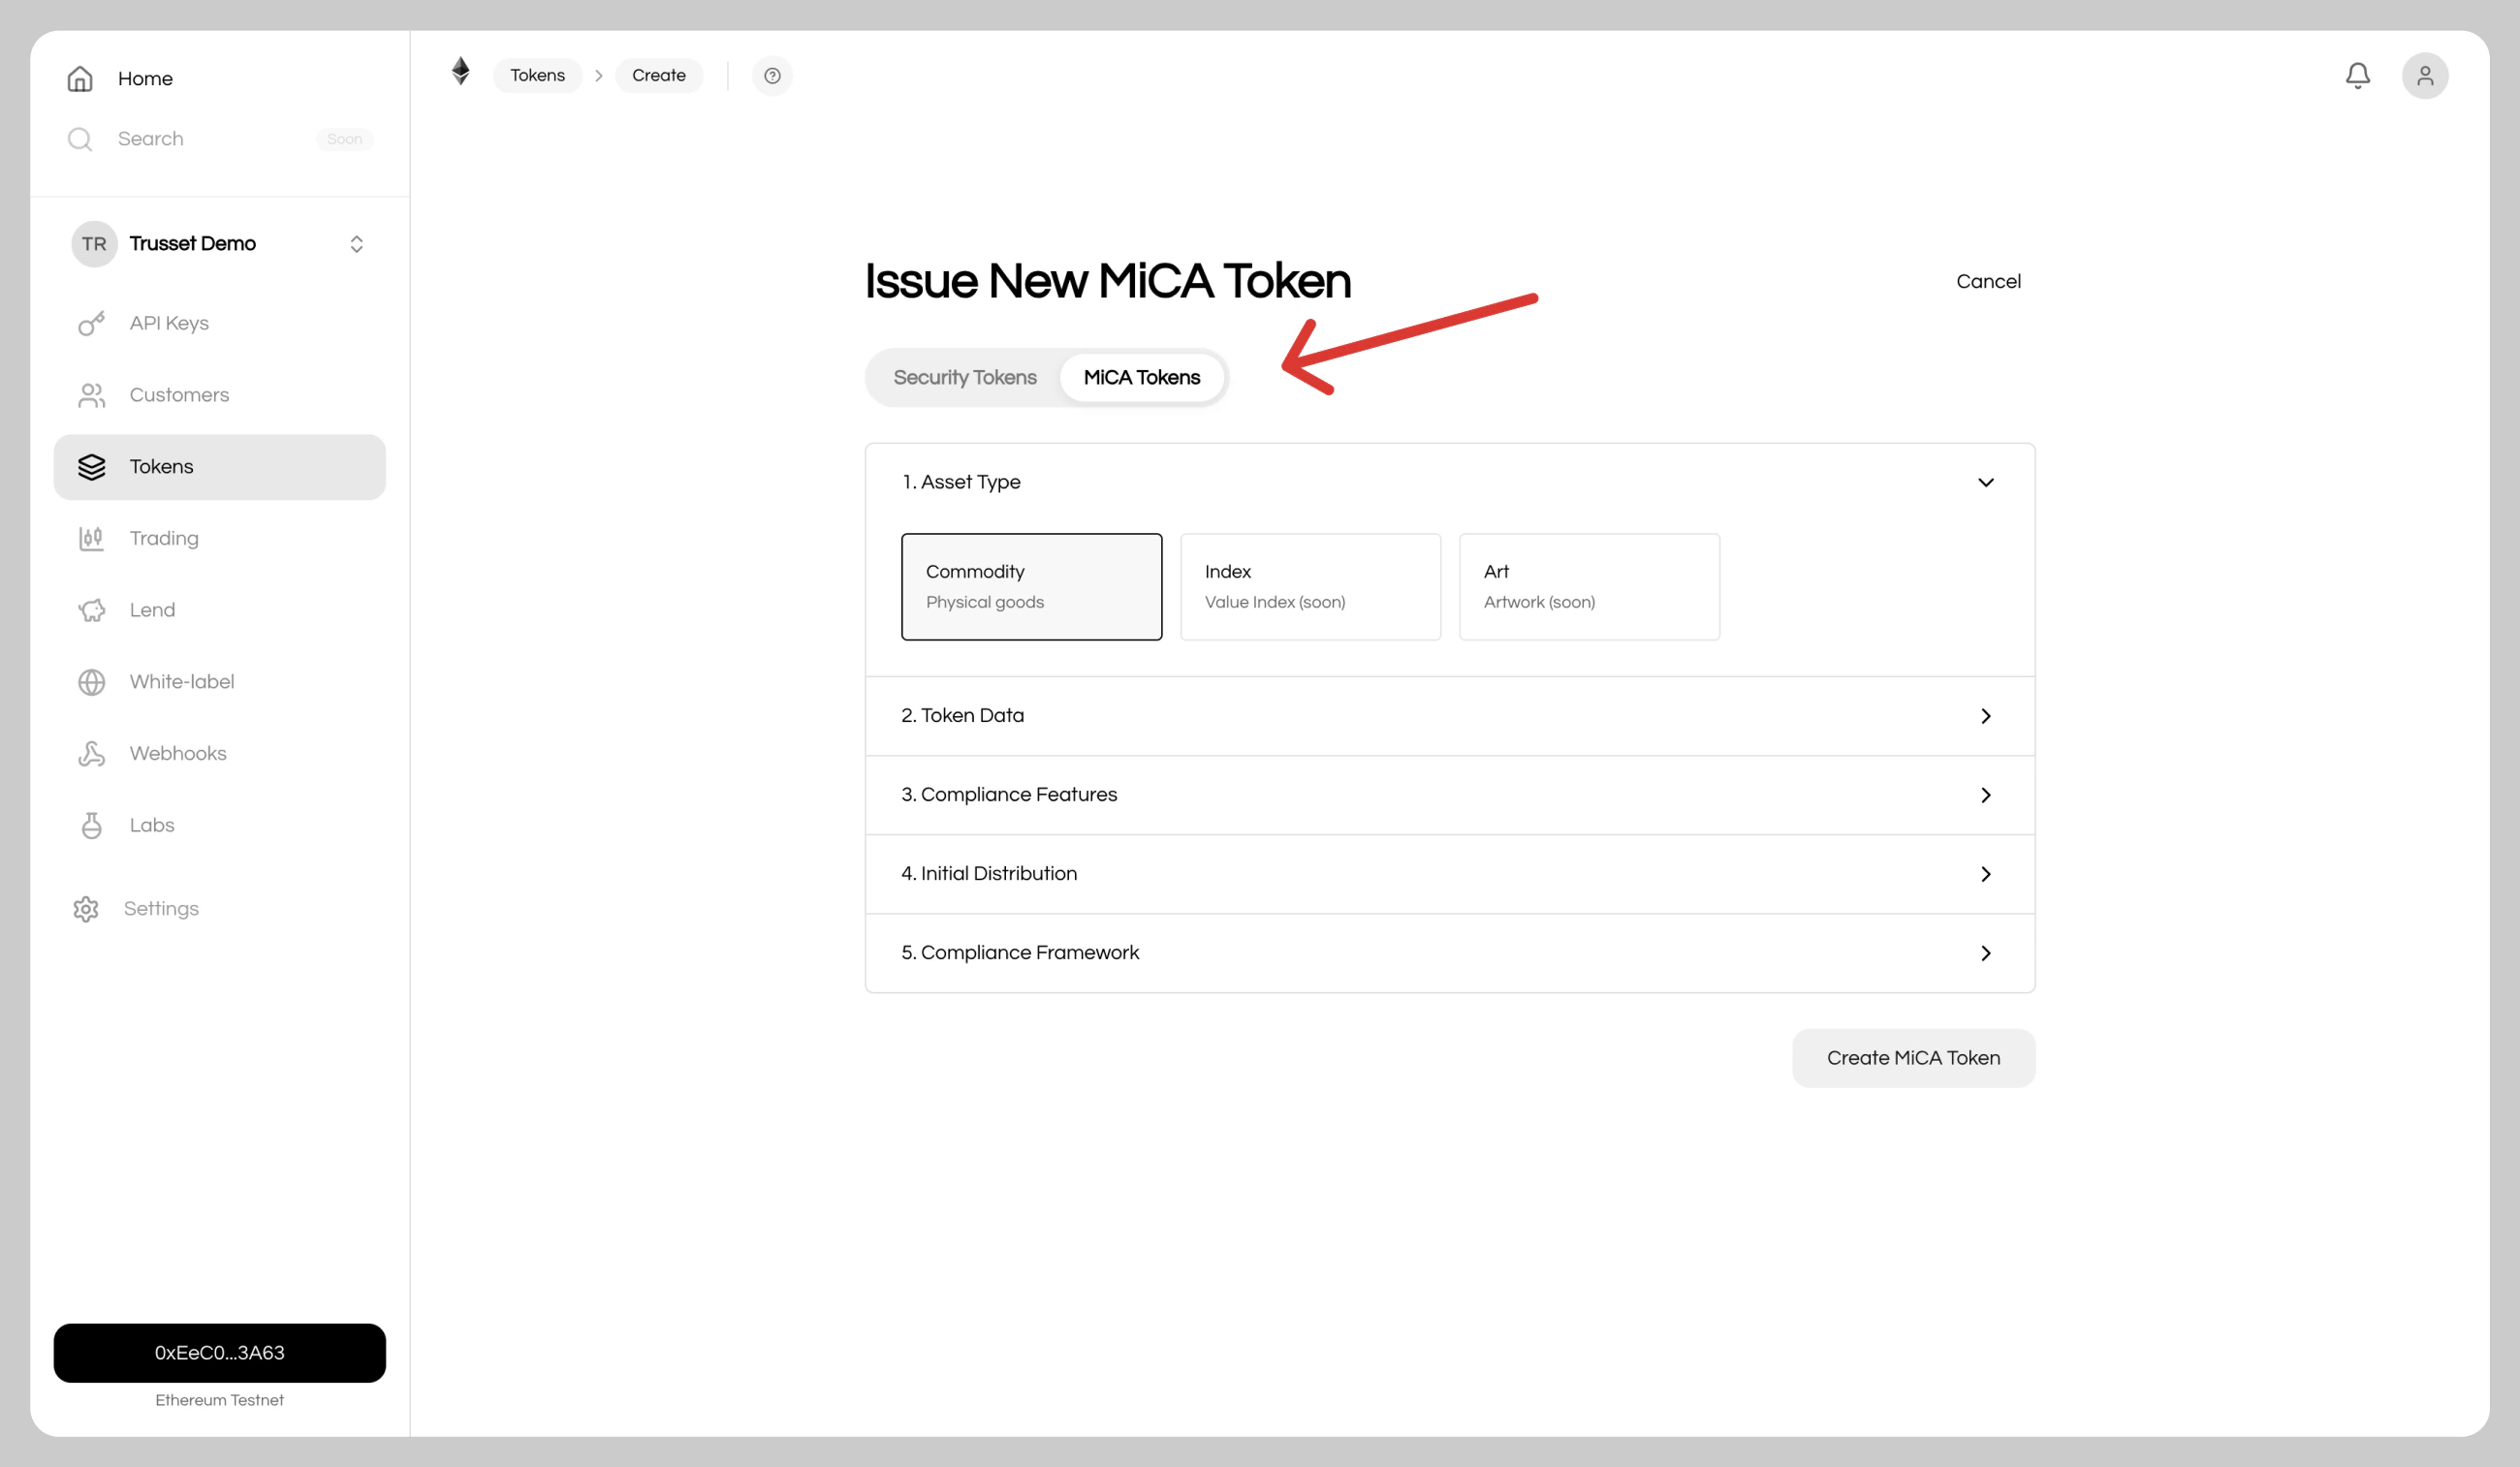Open the notifications bell icon
This screenshot has width=2520, height=1467.
point(2358,75)
